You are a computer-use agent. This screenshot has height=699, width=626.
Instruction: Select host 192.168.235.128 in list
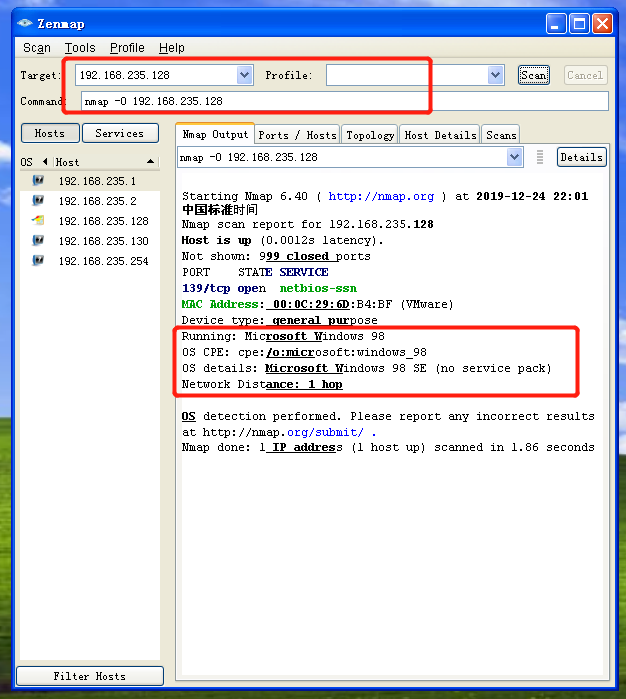(x=90, y=221)
